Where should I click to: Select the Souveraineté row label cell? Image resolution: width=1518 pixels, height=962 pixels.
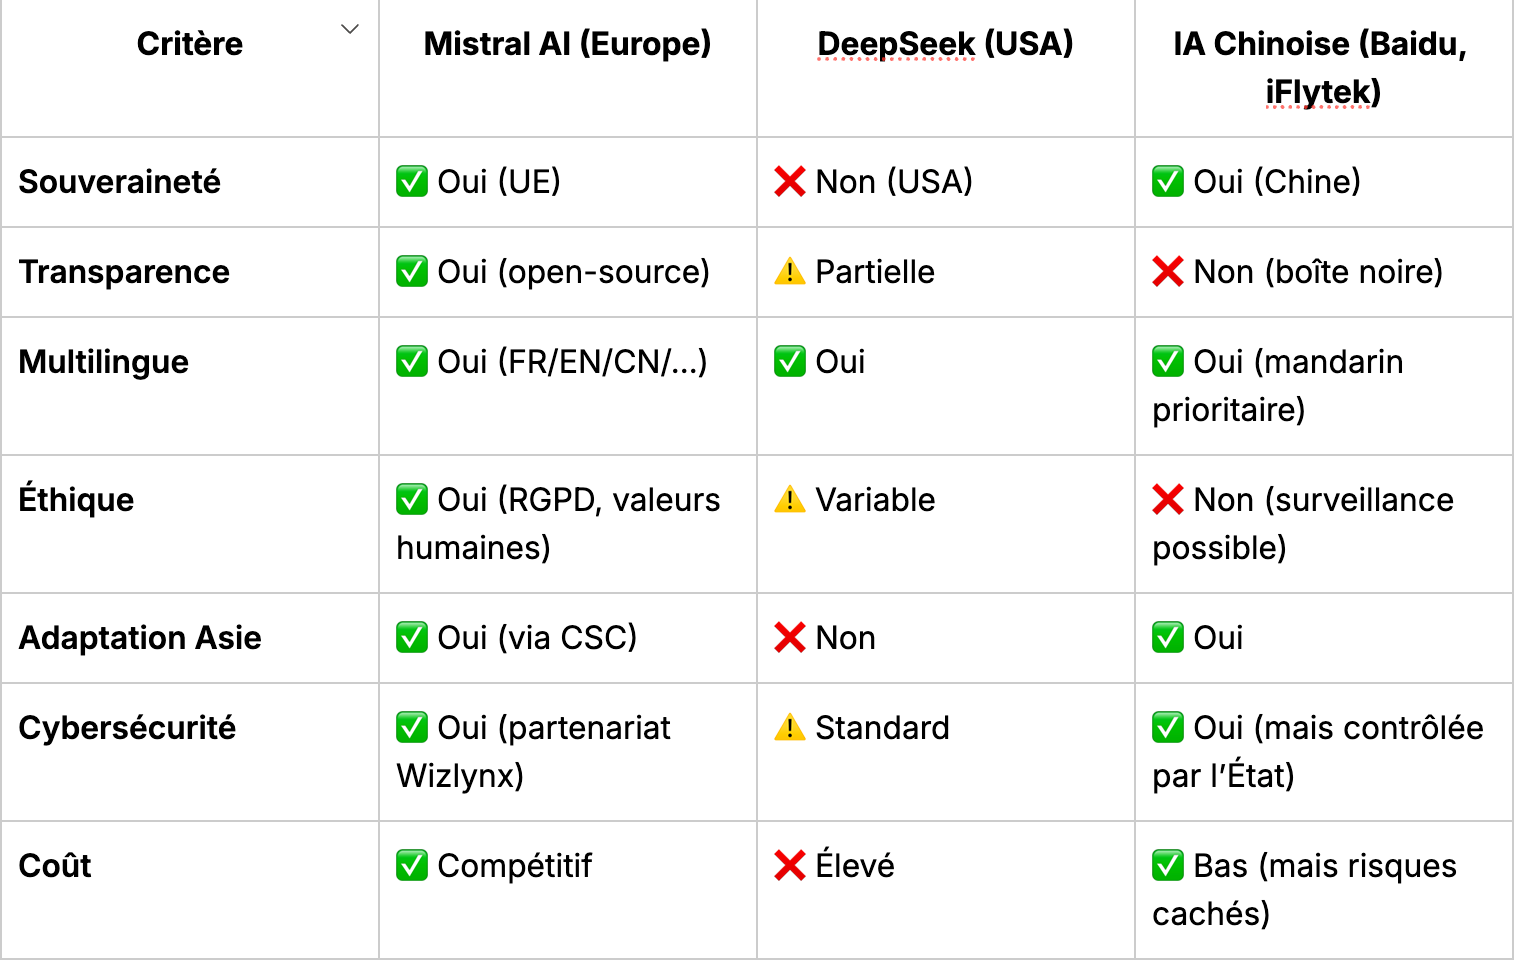coord(190,182)
